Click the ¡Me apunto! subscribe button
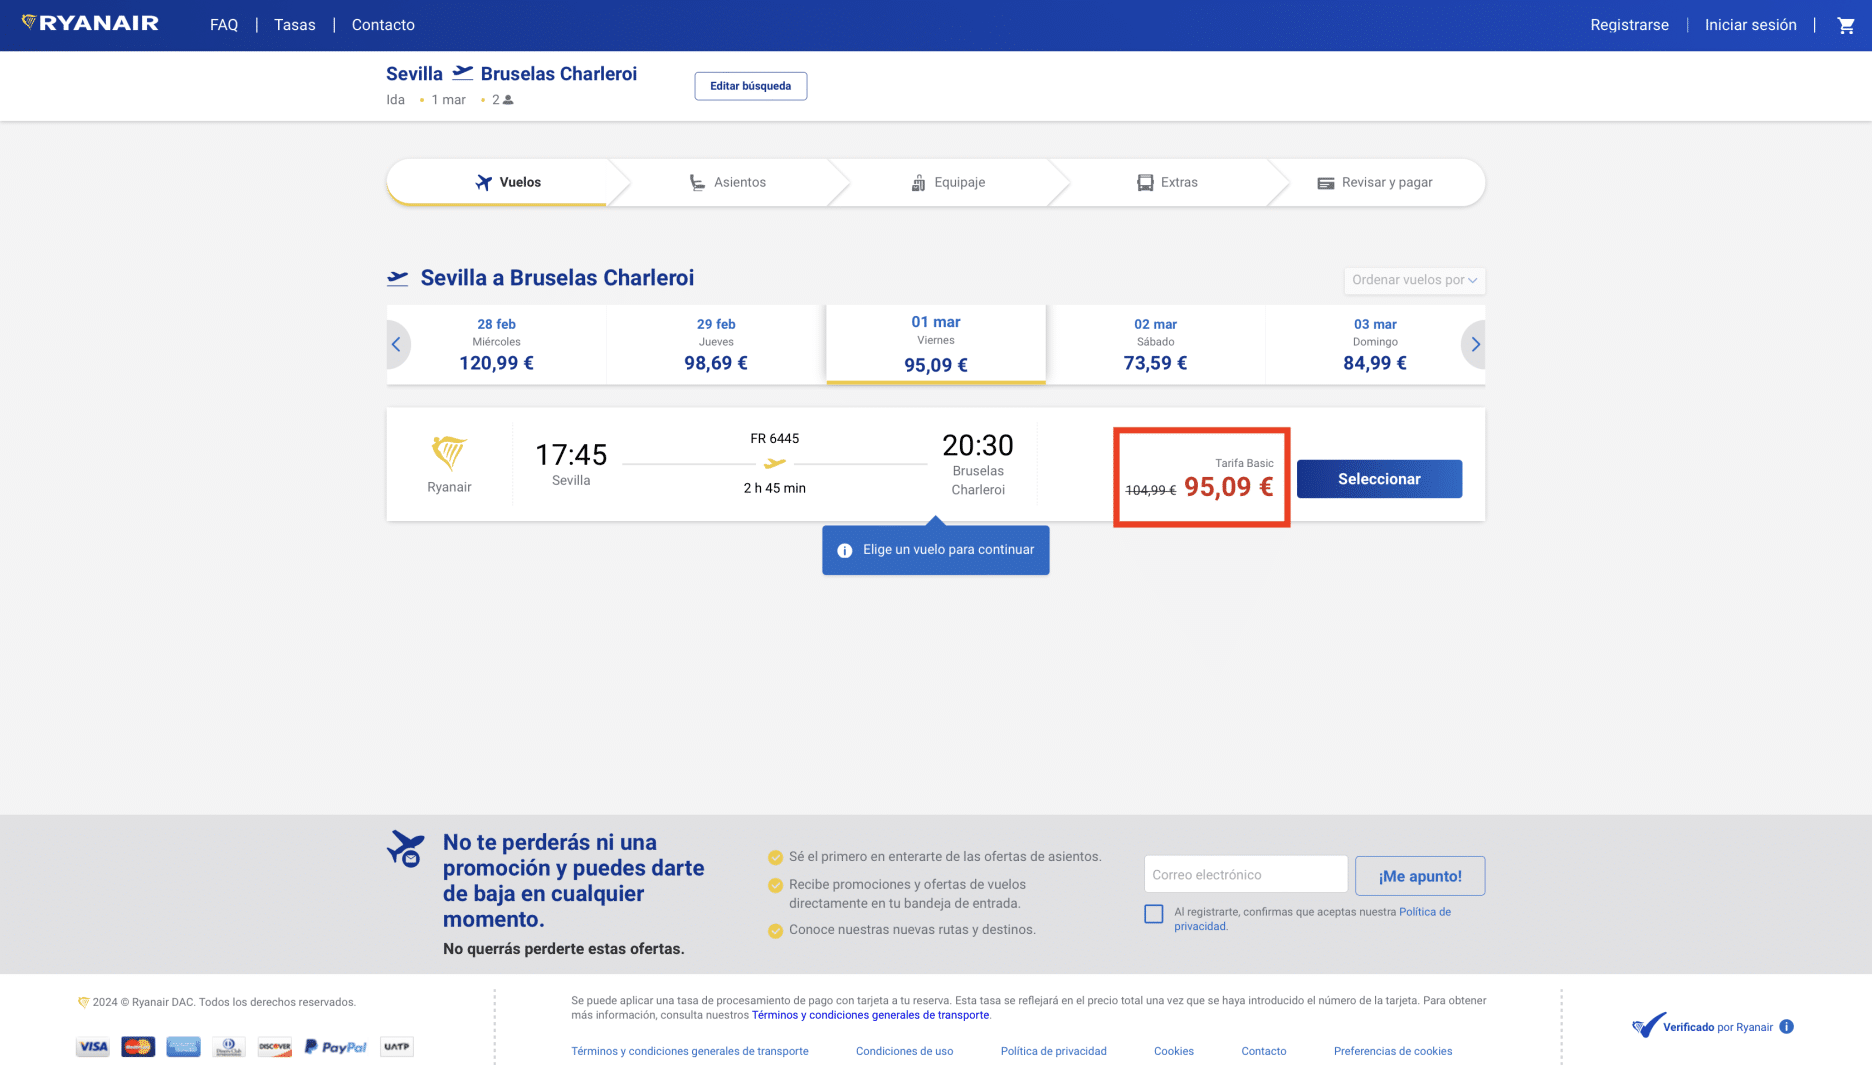Viewport: 1872px width, 1080px height. click(1420, 876)
